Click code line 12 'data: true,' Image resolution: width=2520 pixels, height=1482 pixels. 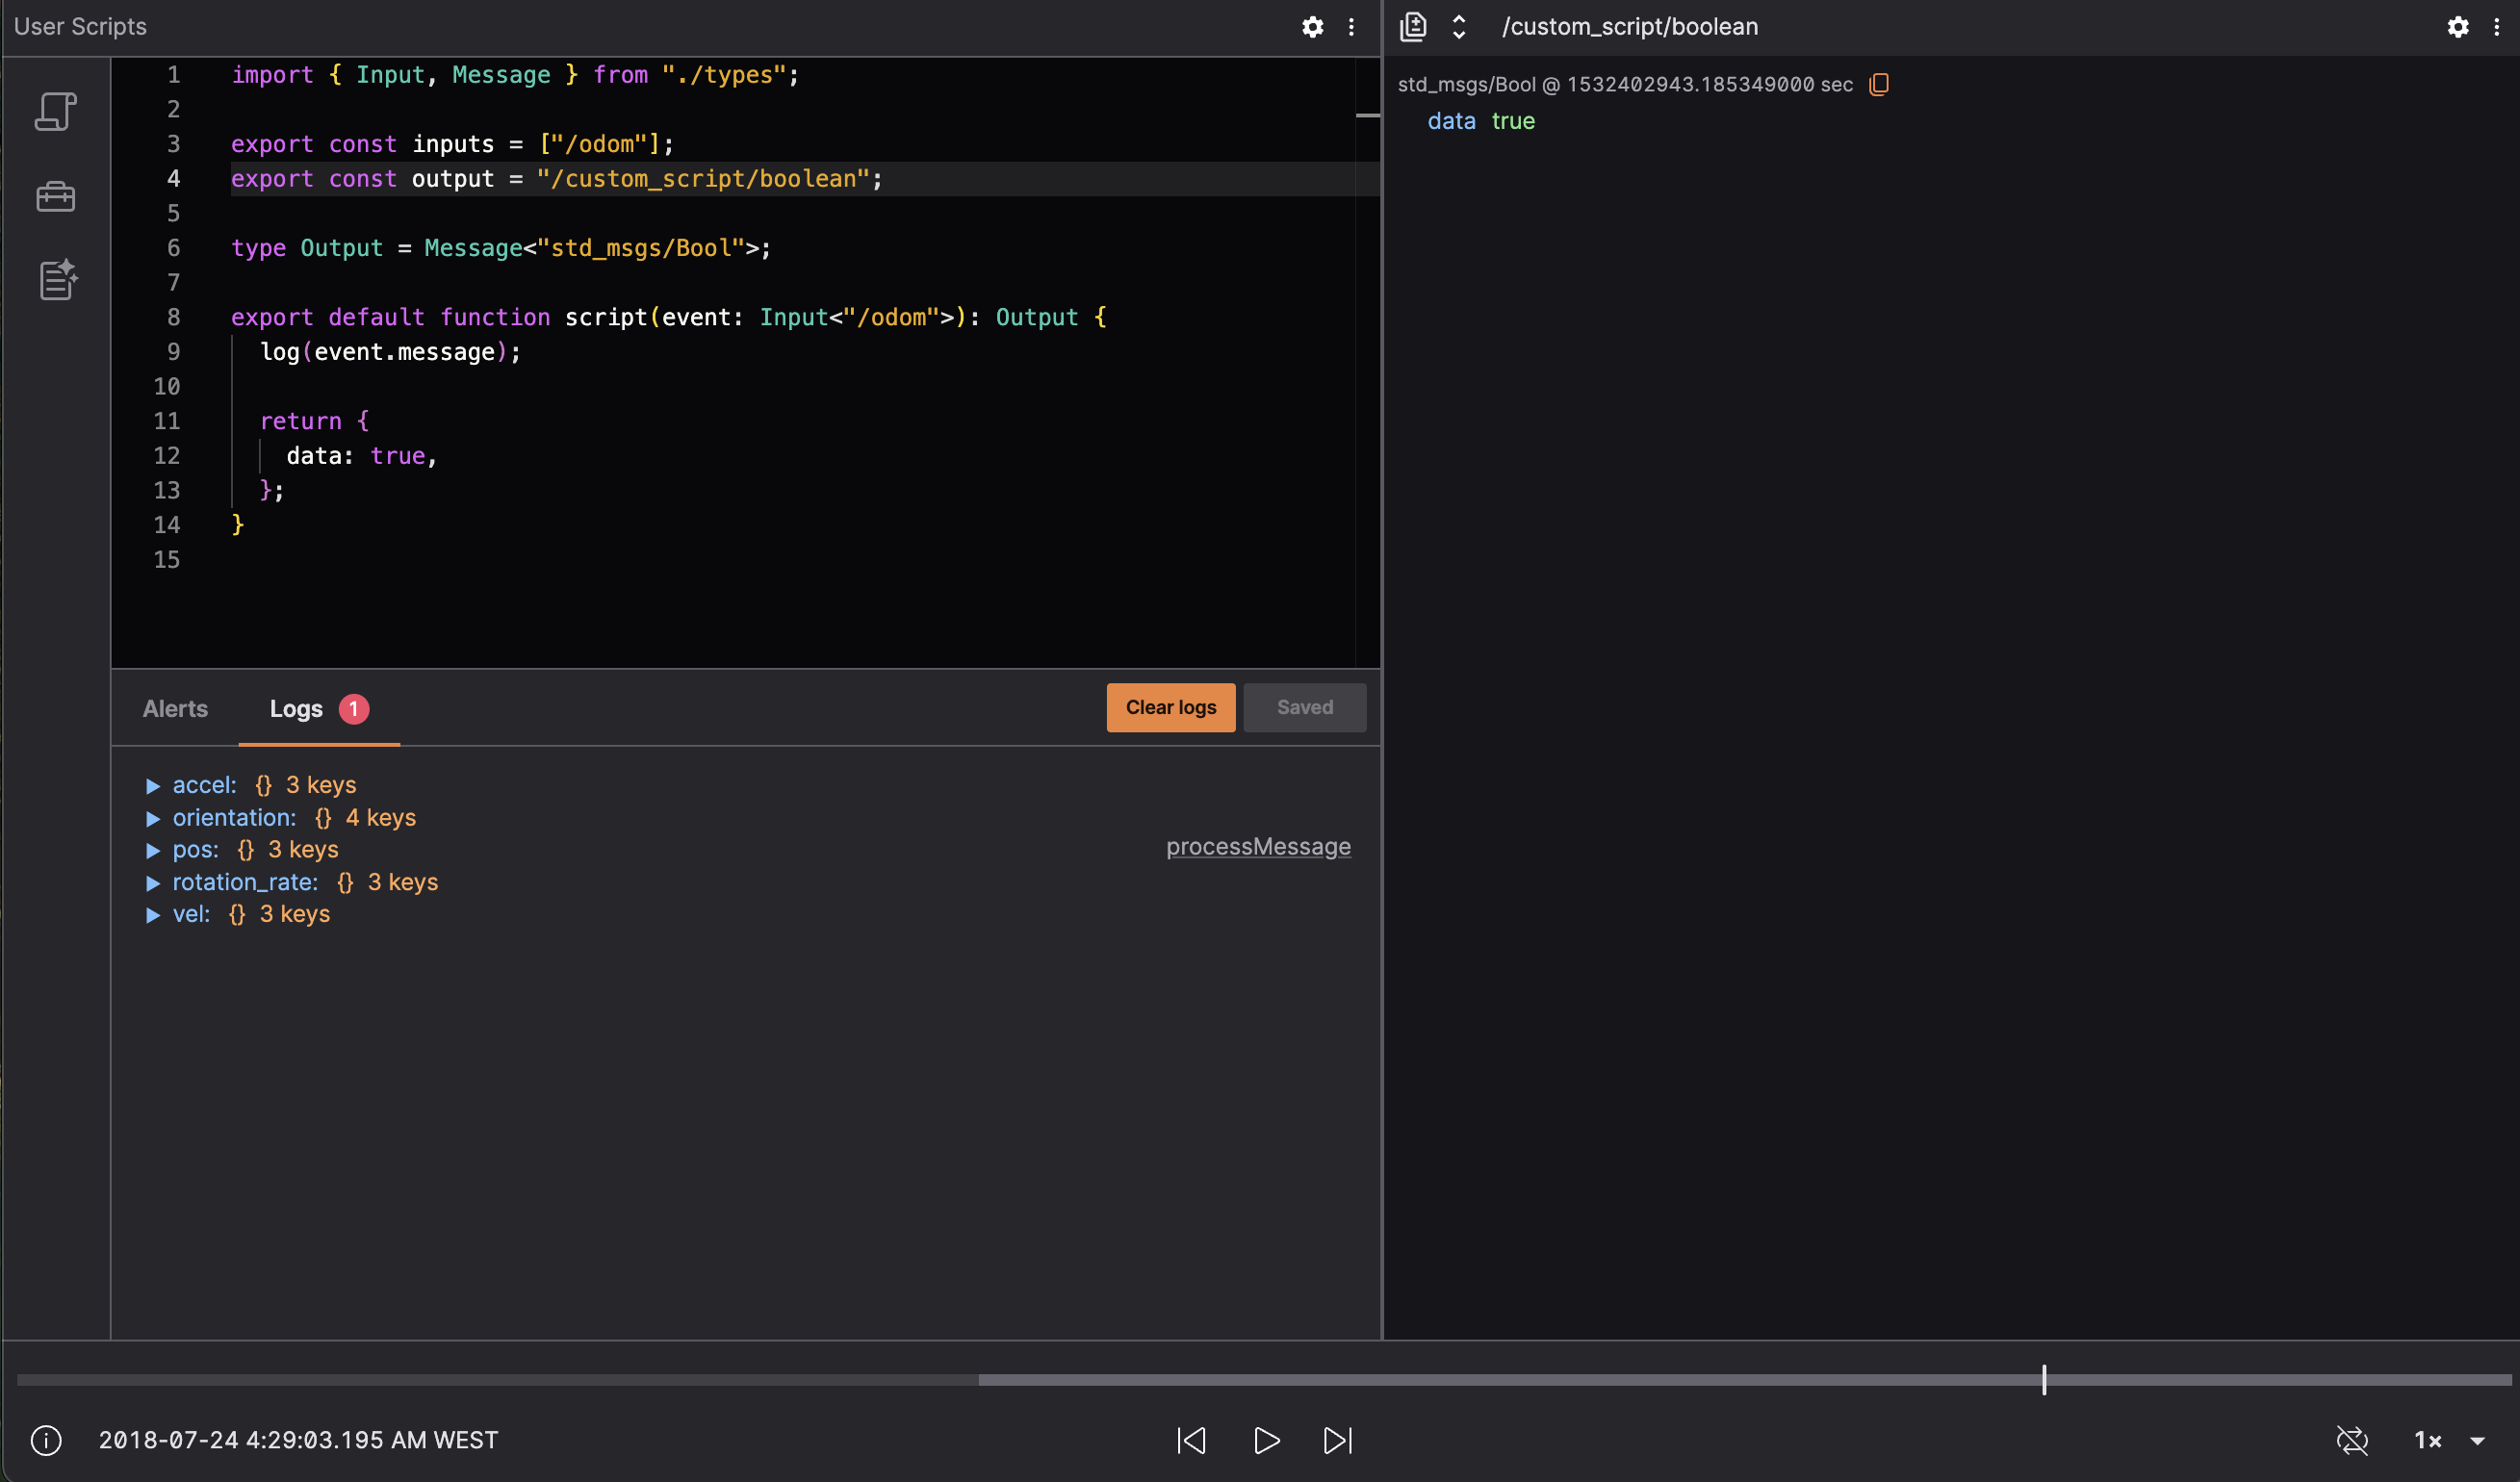coord(362,456)
